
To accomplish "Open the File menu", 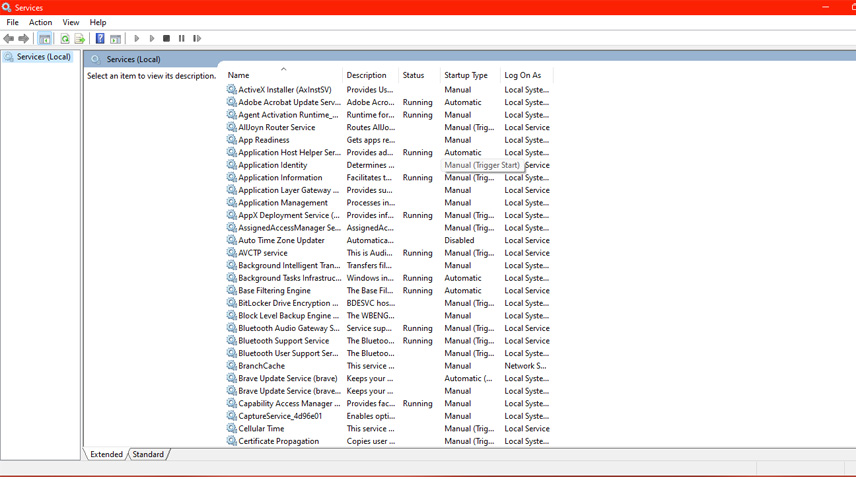I will click(13, 22).
